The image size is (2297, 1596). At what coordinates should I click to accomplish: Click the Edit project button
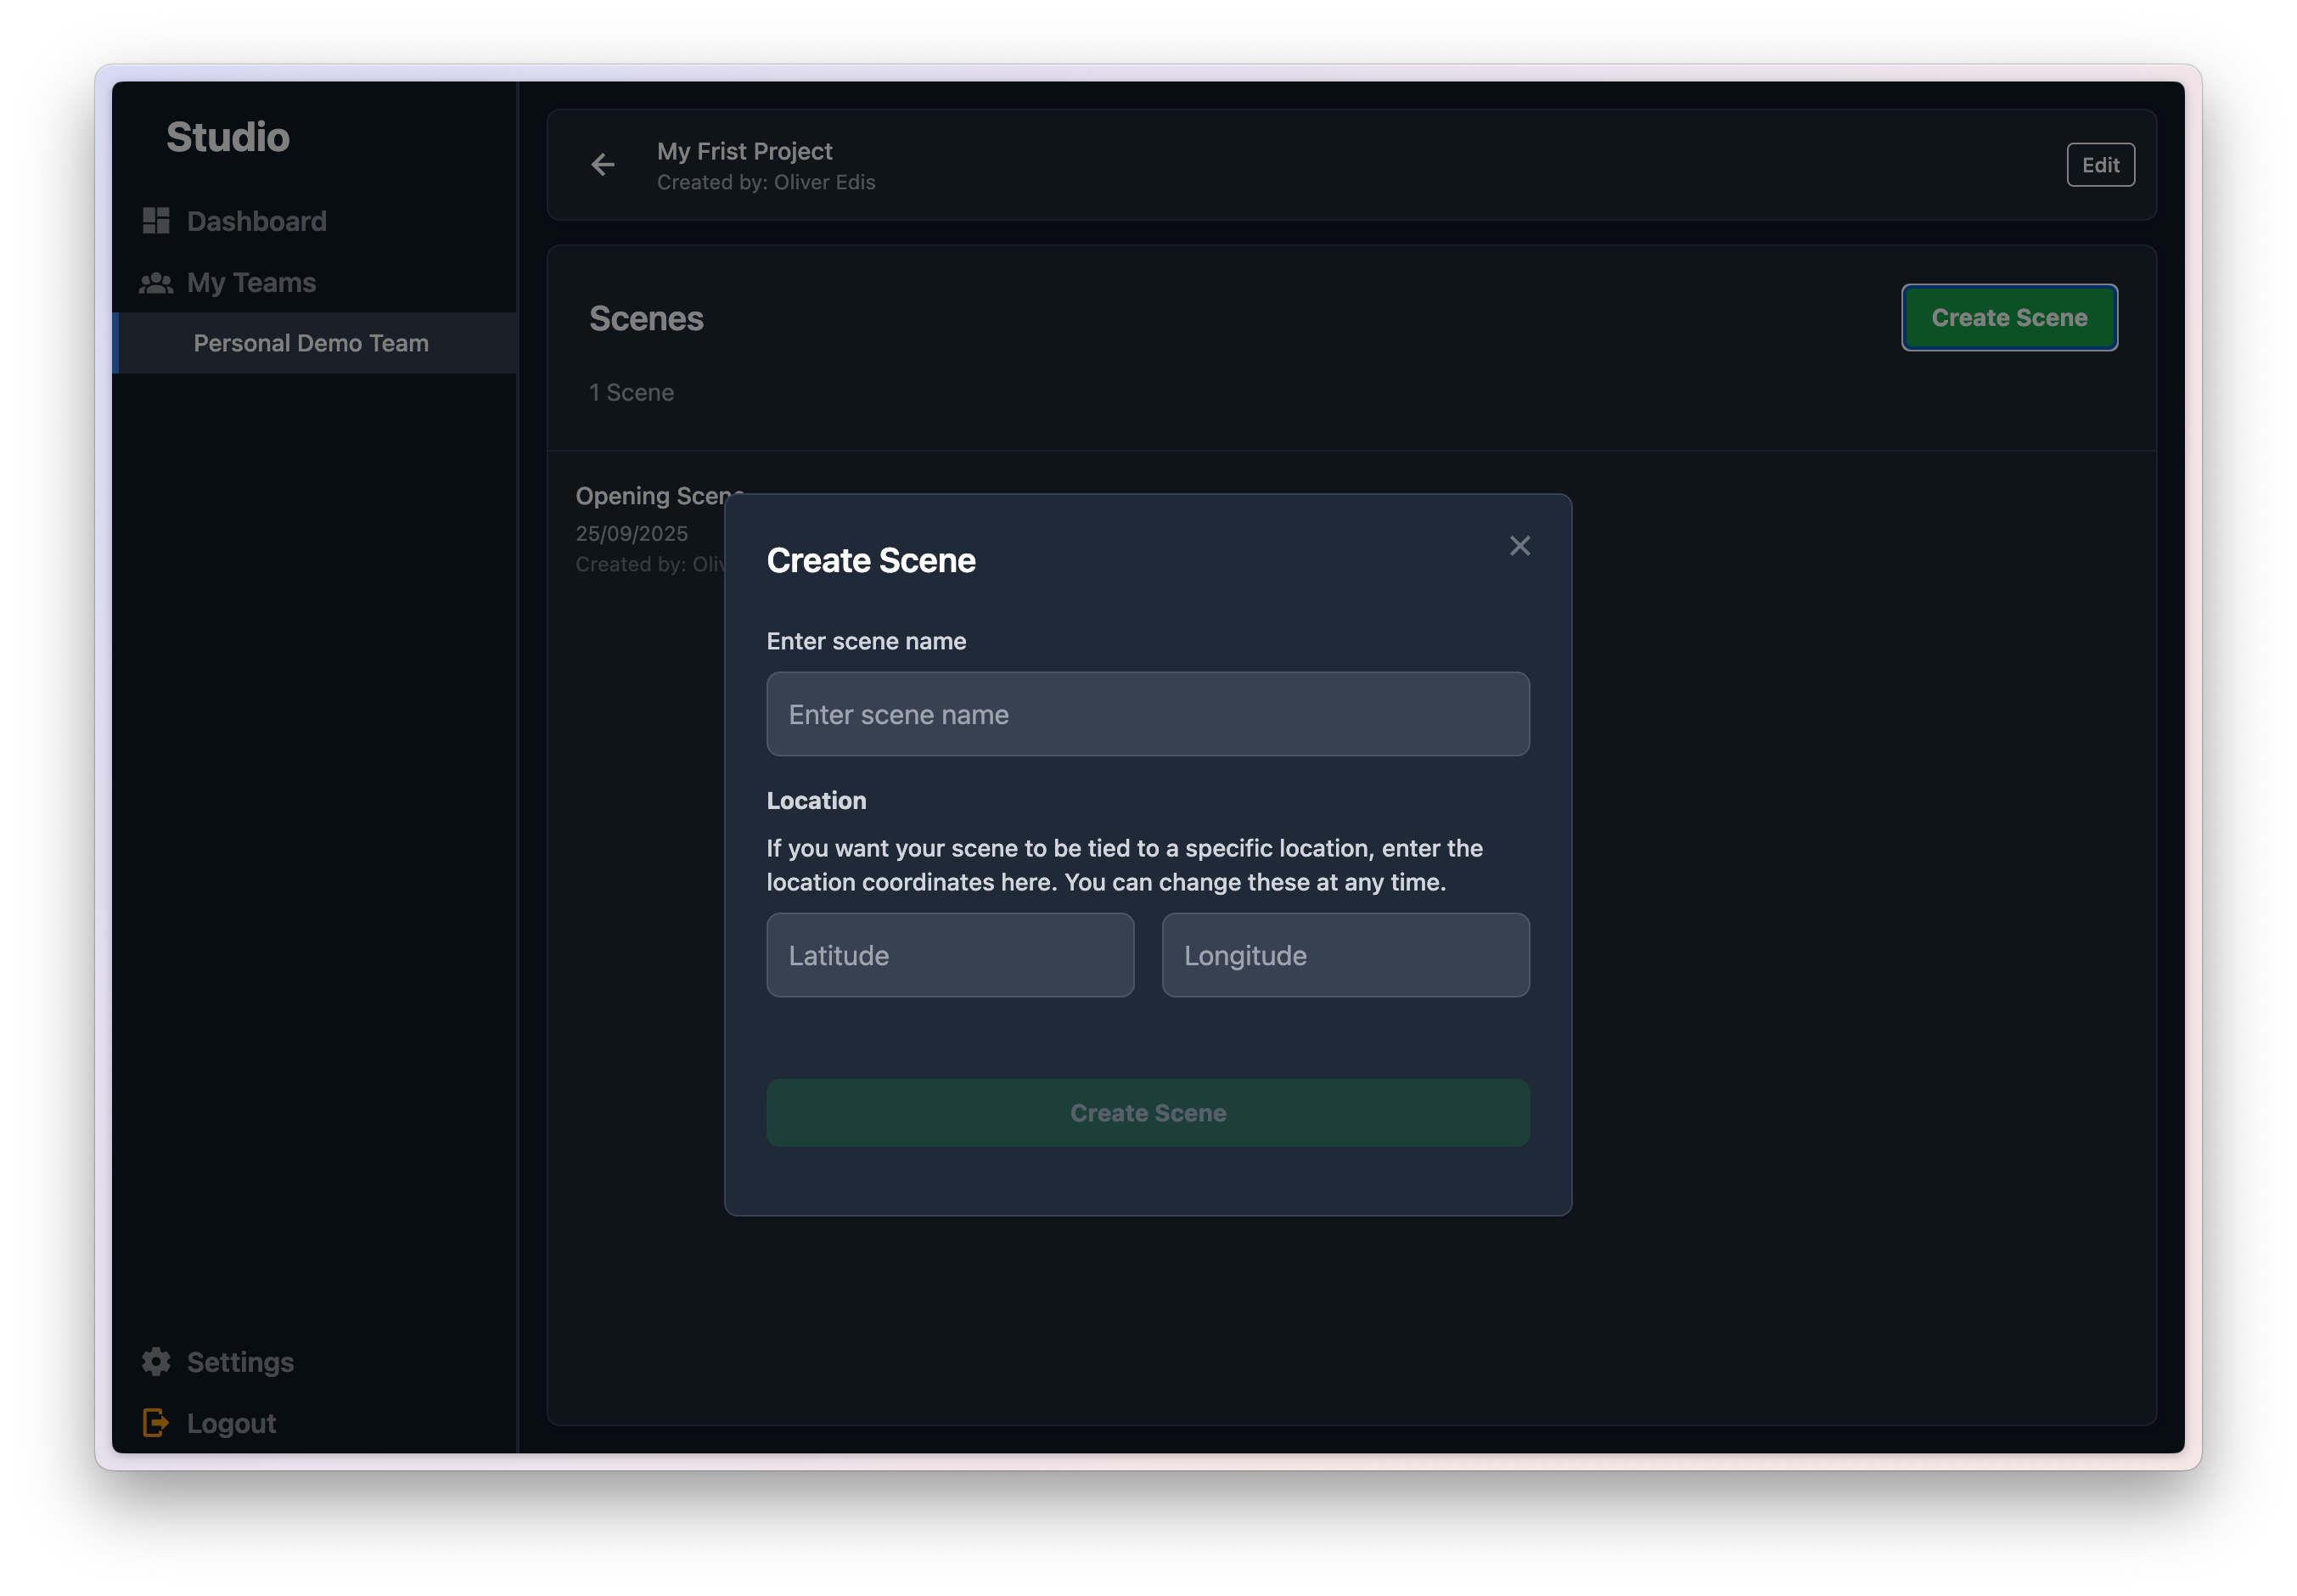(2100, 165)
